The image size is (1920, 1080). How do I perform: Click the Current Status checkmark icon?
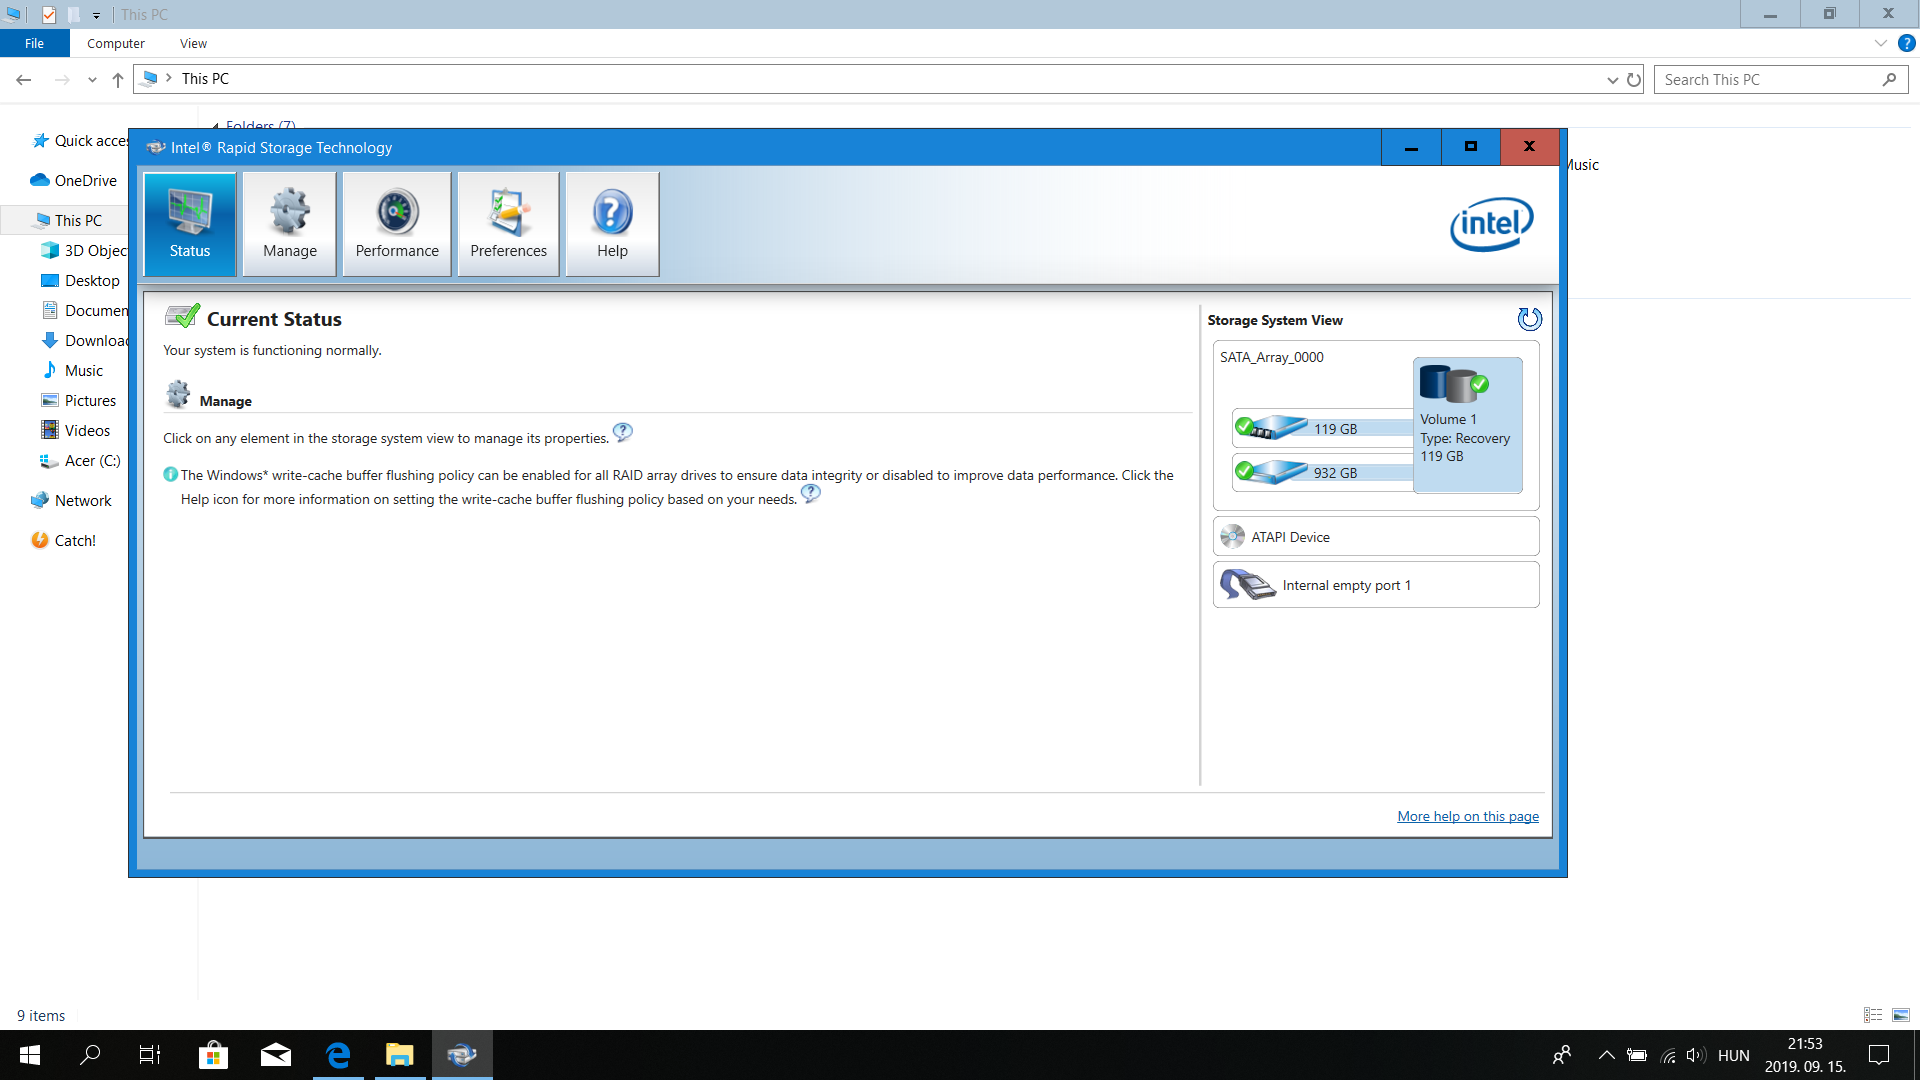point(182,316)
